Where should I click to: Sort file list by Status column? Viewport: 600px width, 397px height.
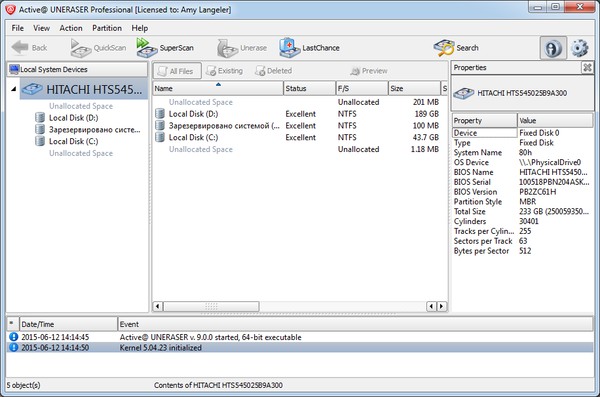tap(309, 88)
